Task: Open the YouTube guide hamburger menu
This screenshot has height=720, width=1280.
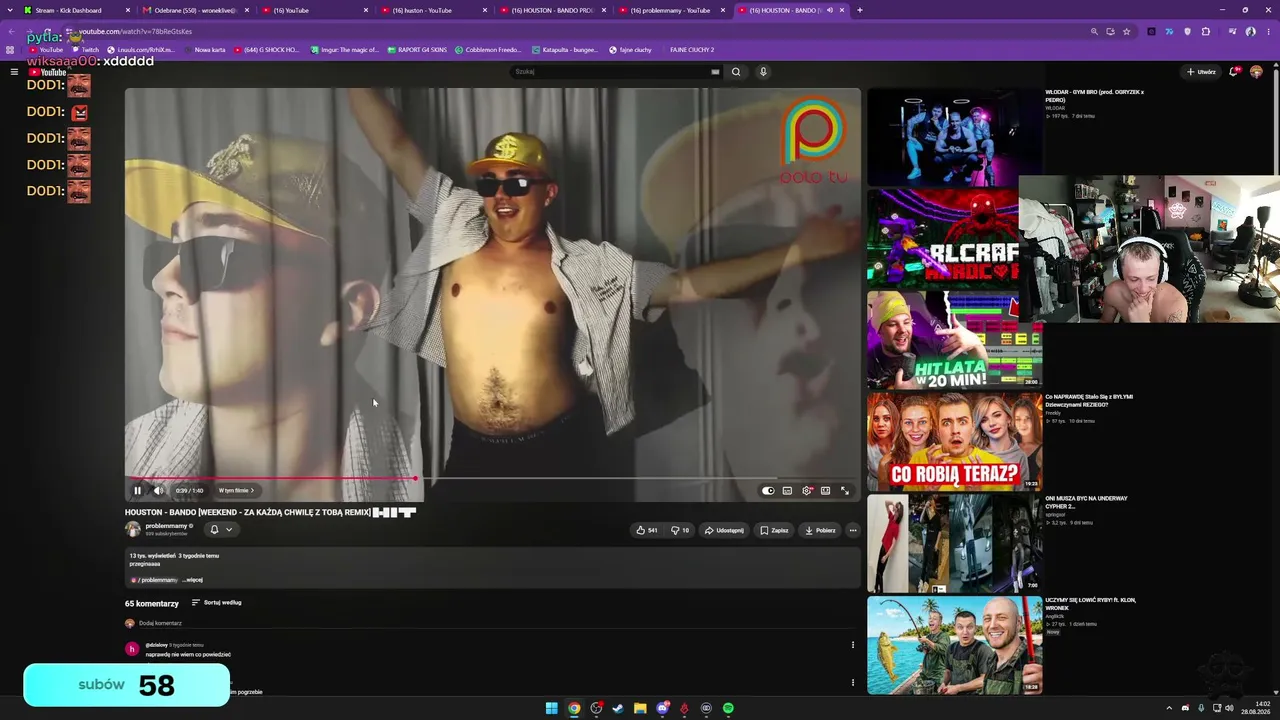Action: 14,72
